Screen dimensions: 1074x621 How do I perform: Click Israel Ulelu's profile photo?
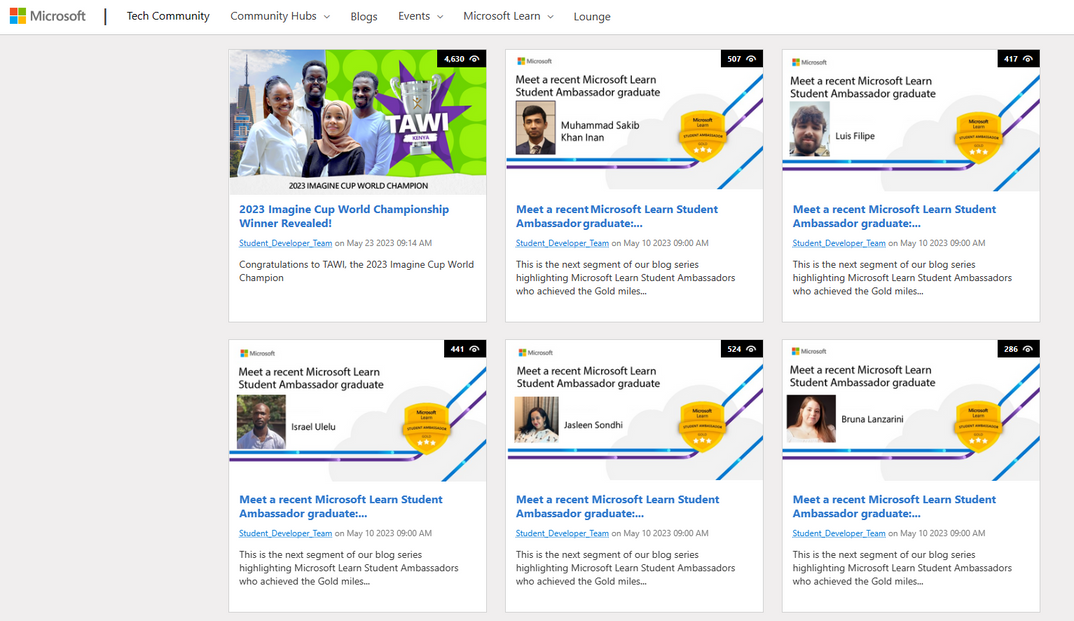click(261, 422)
